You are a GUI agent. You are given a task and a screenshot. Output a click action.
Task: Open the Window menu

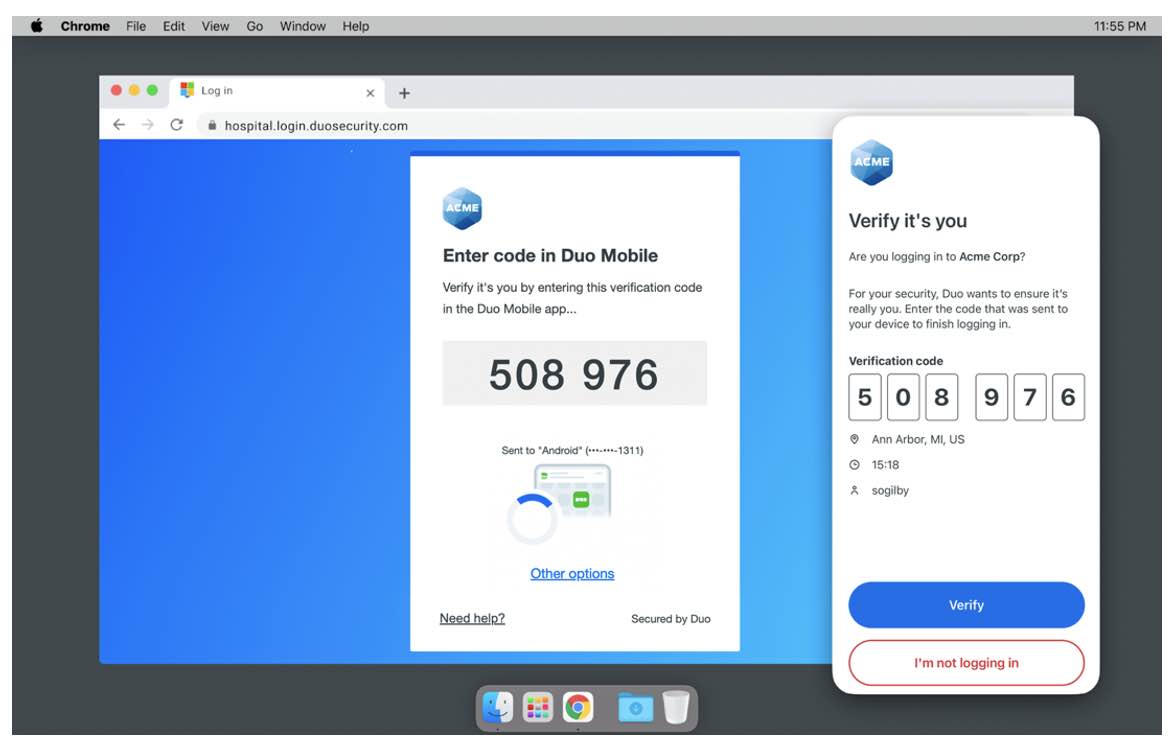[302, 26]
